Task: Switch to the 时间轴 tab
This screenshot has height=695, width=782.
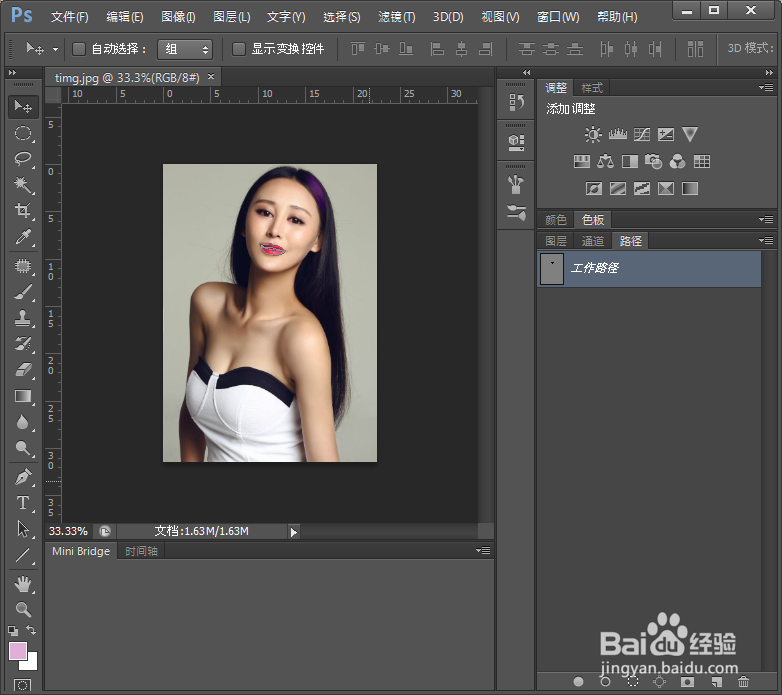Action: (x=142, y=551)
